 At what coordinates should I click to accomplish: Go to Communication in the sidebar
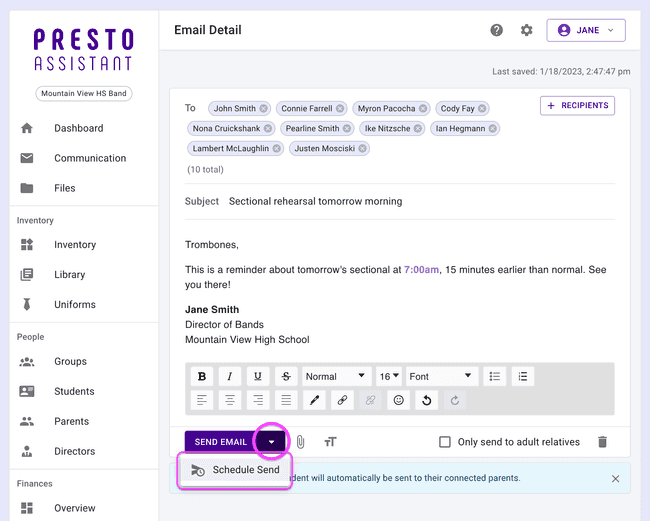click(90, 158)
